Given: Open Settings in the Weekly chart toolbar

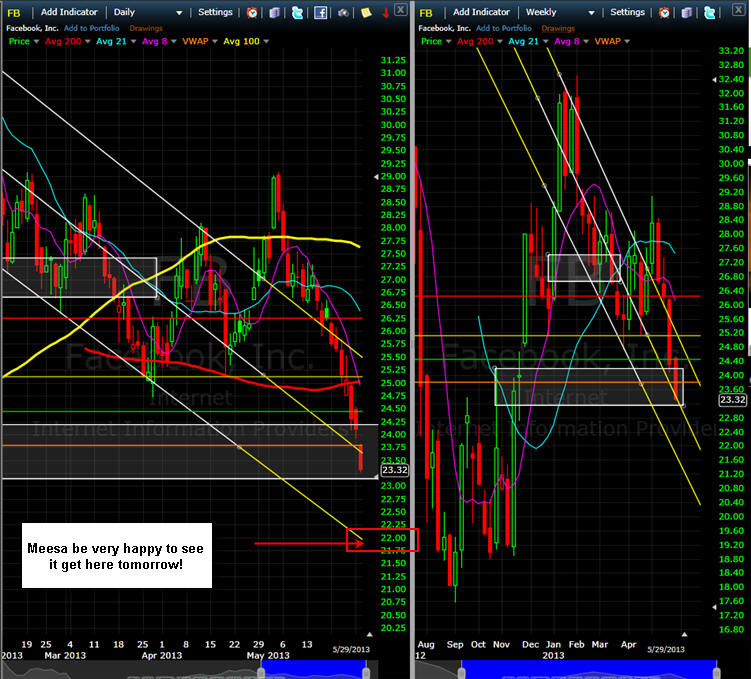Looking at the screenshot, I should tap(627, 12).
